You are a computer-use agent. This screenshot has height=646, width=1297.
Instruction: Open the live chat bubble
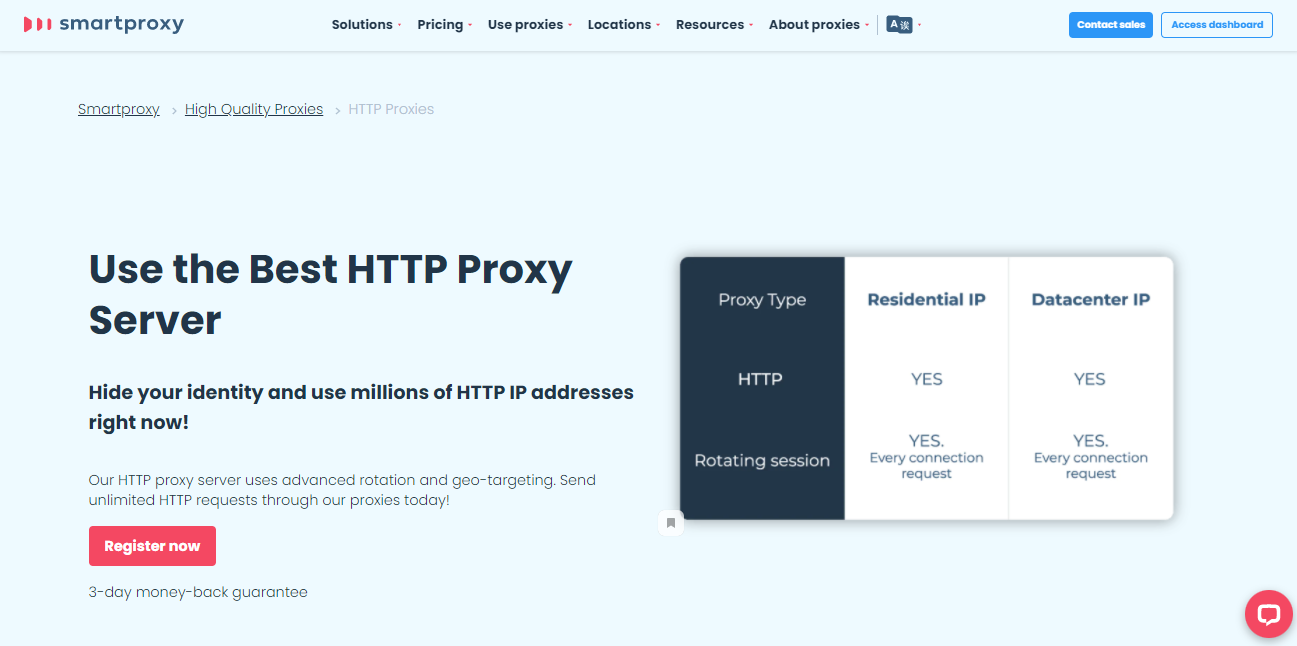(x=1269, y=614)
